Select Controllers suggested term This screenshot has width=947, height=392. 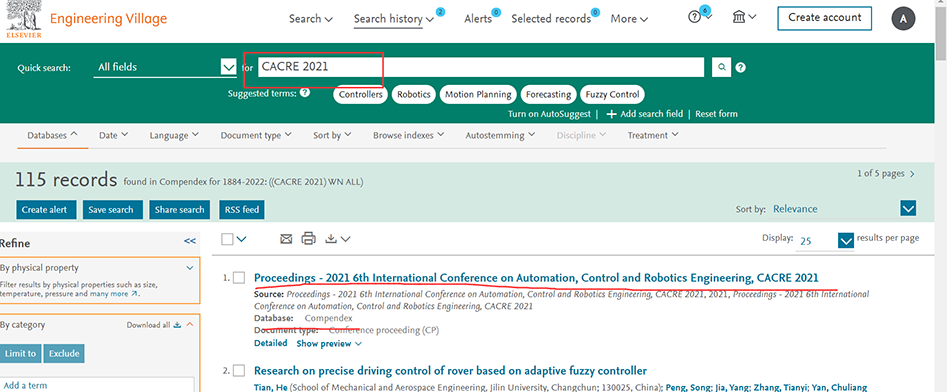pos(361,95)
